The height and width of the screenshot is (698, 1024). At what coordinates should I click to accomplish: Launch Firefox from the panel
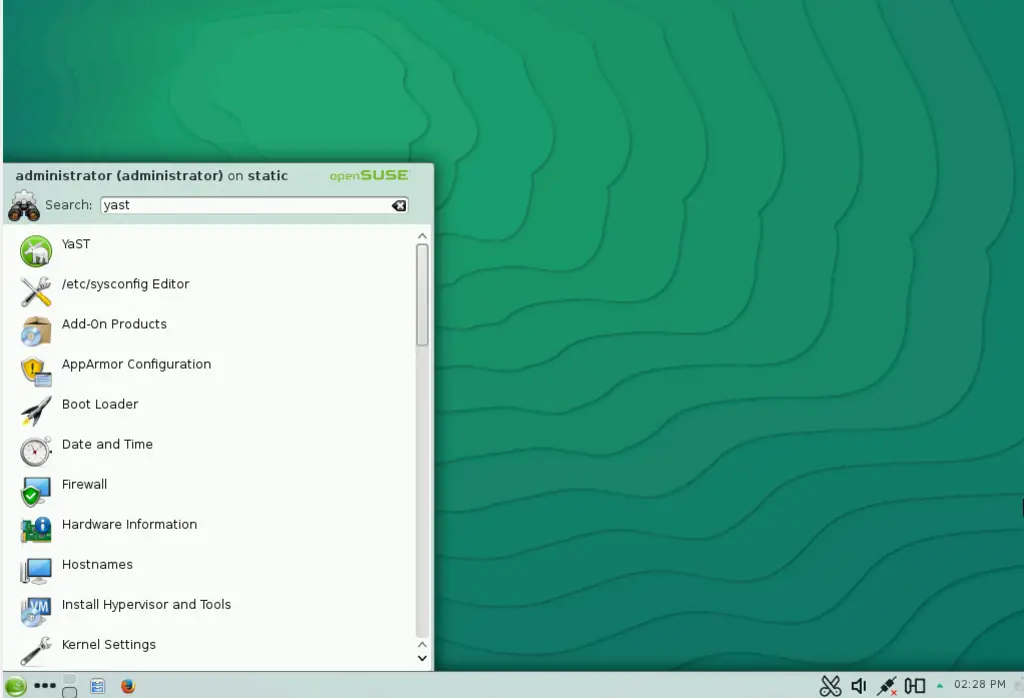[128, 686]
